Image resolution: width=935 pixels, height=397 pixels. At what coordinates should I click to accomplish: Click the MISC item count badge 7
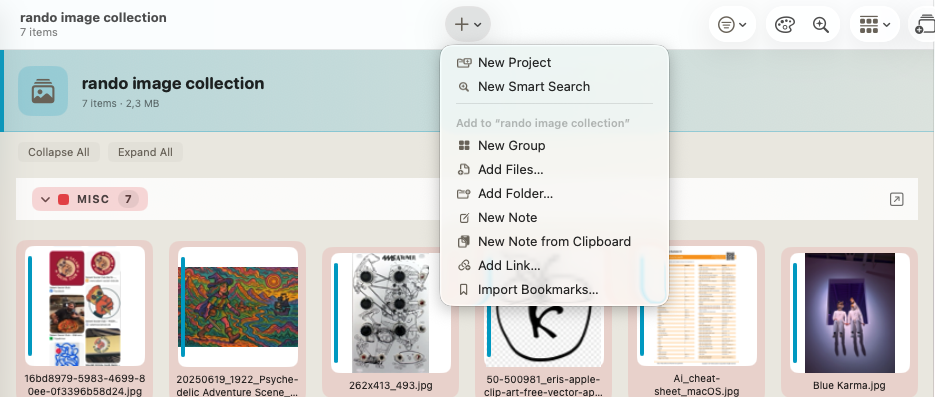128,199
